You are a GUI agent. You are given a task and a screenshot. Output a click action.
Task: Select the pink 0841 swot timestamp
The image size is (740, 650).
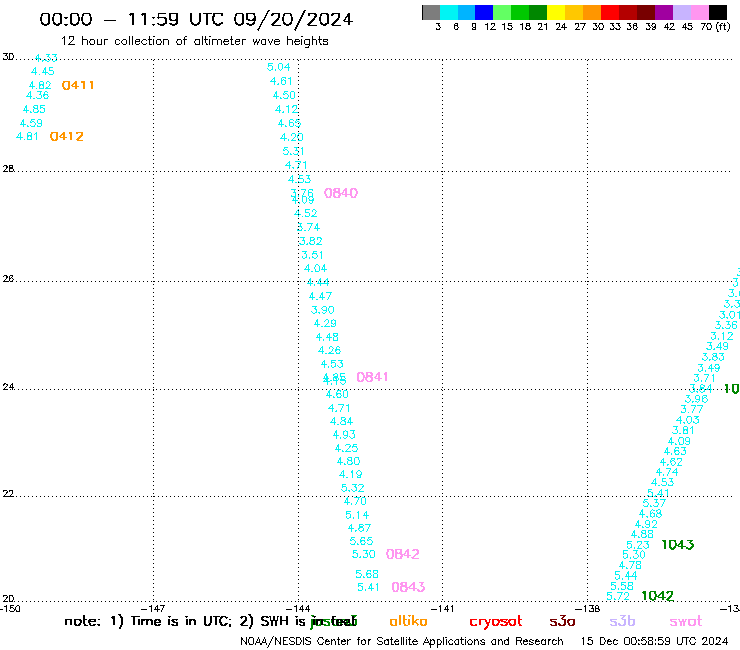(372, 377)
